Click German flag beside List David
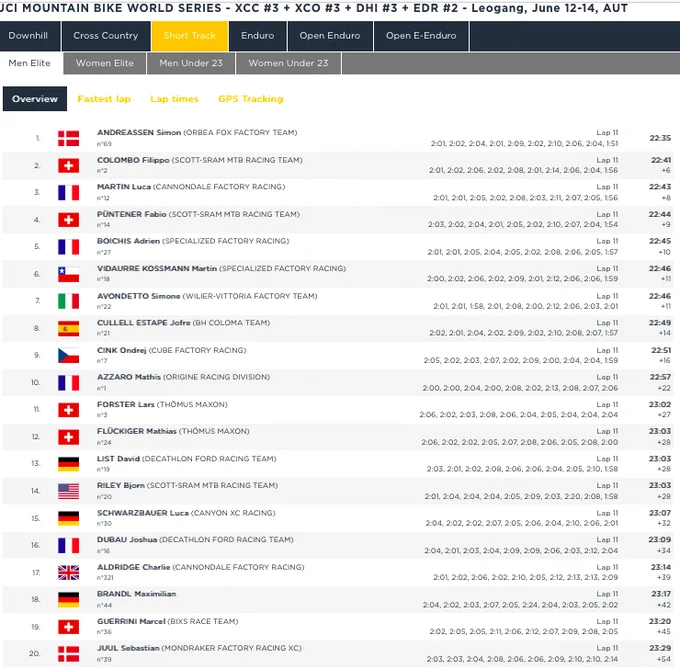 click(69, 464)
